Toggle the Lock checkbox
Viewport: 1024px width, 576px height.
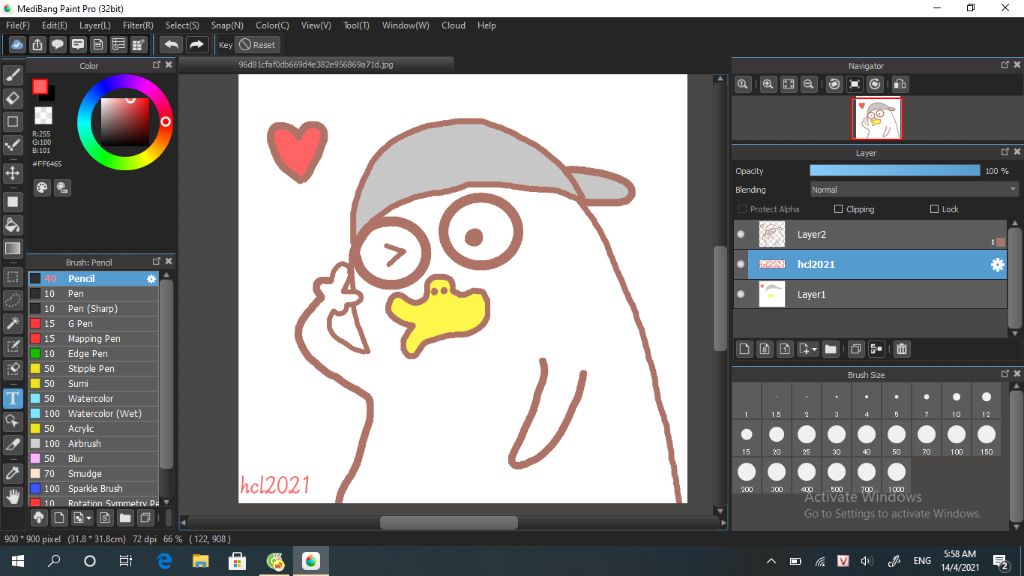(x=934, y=209)
